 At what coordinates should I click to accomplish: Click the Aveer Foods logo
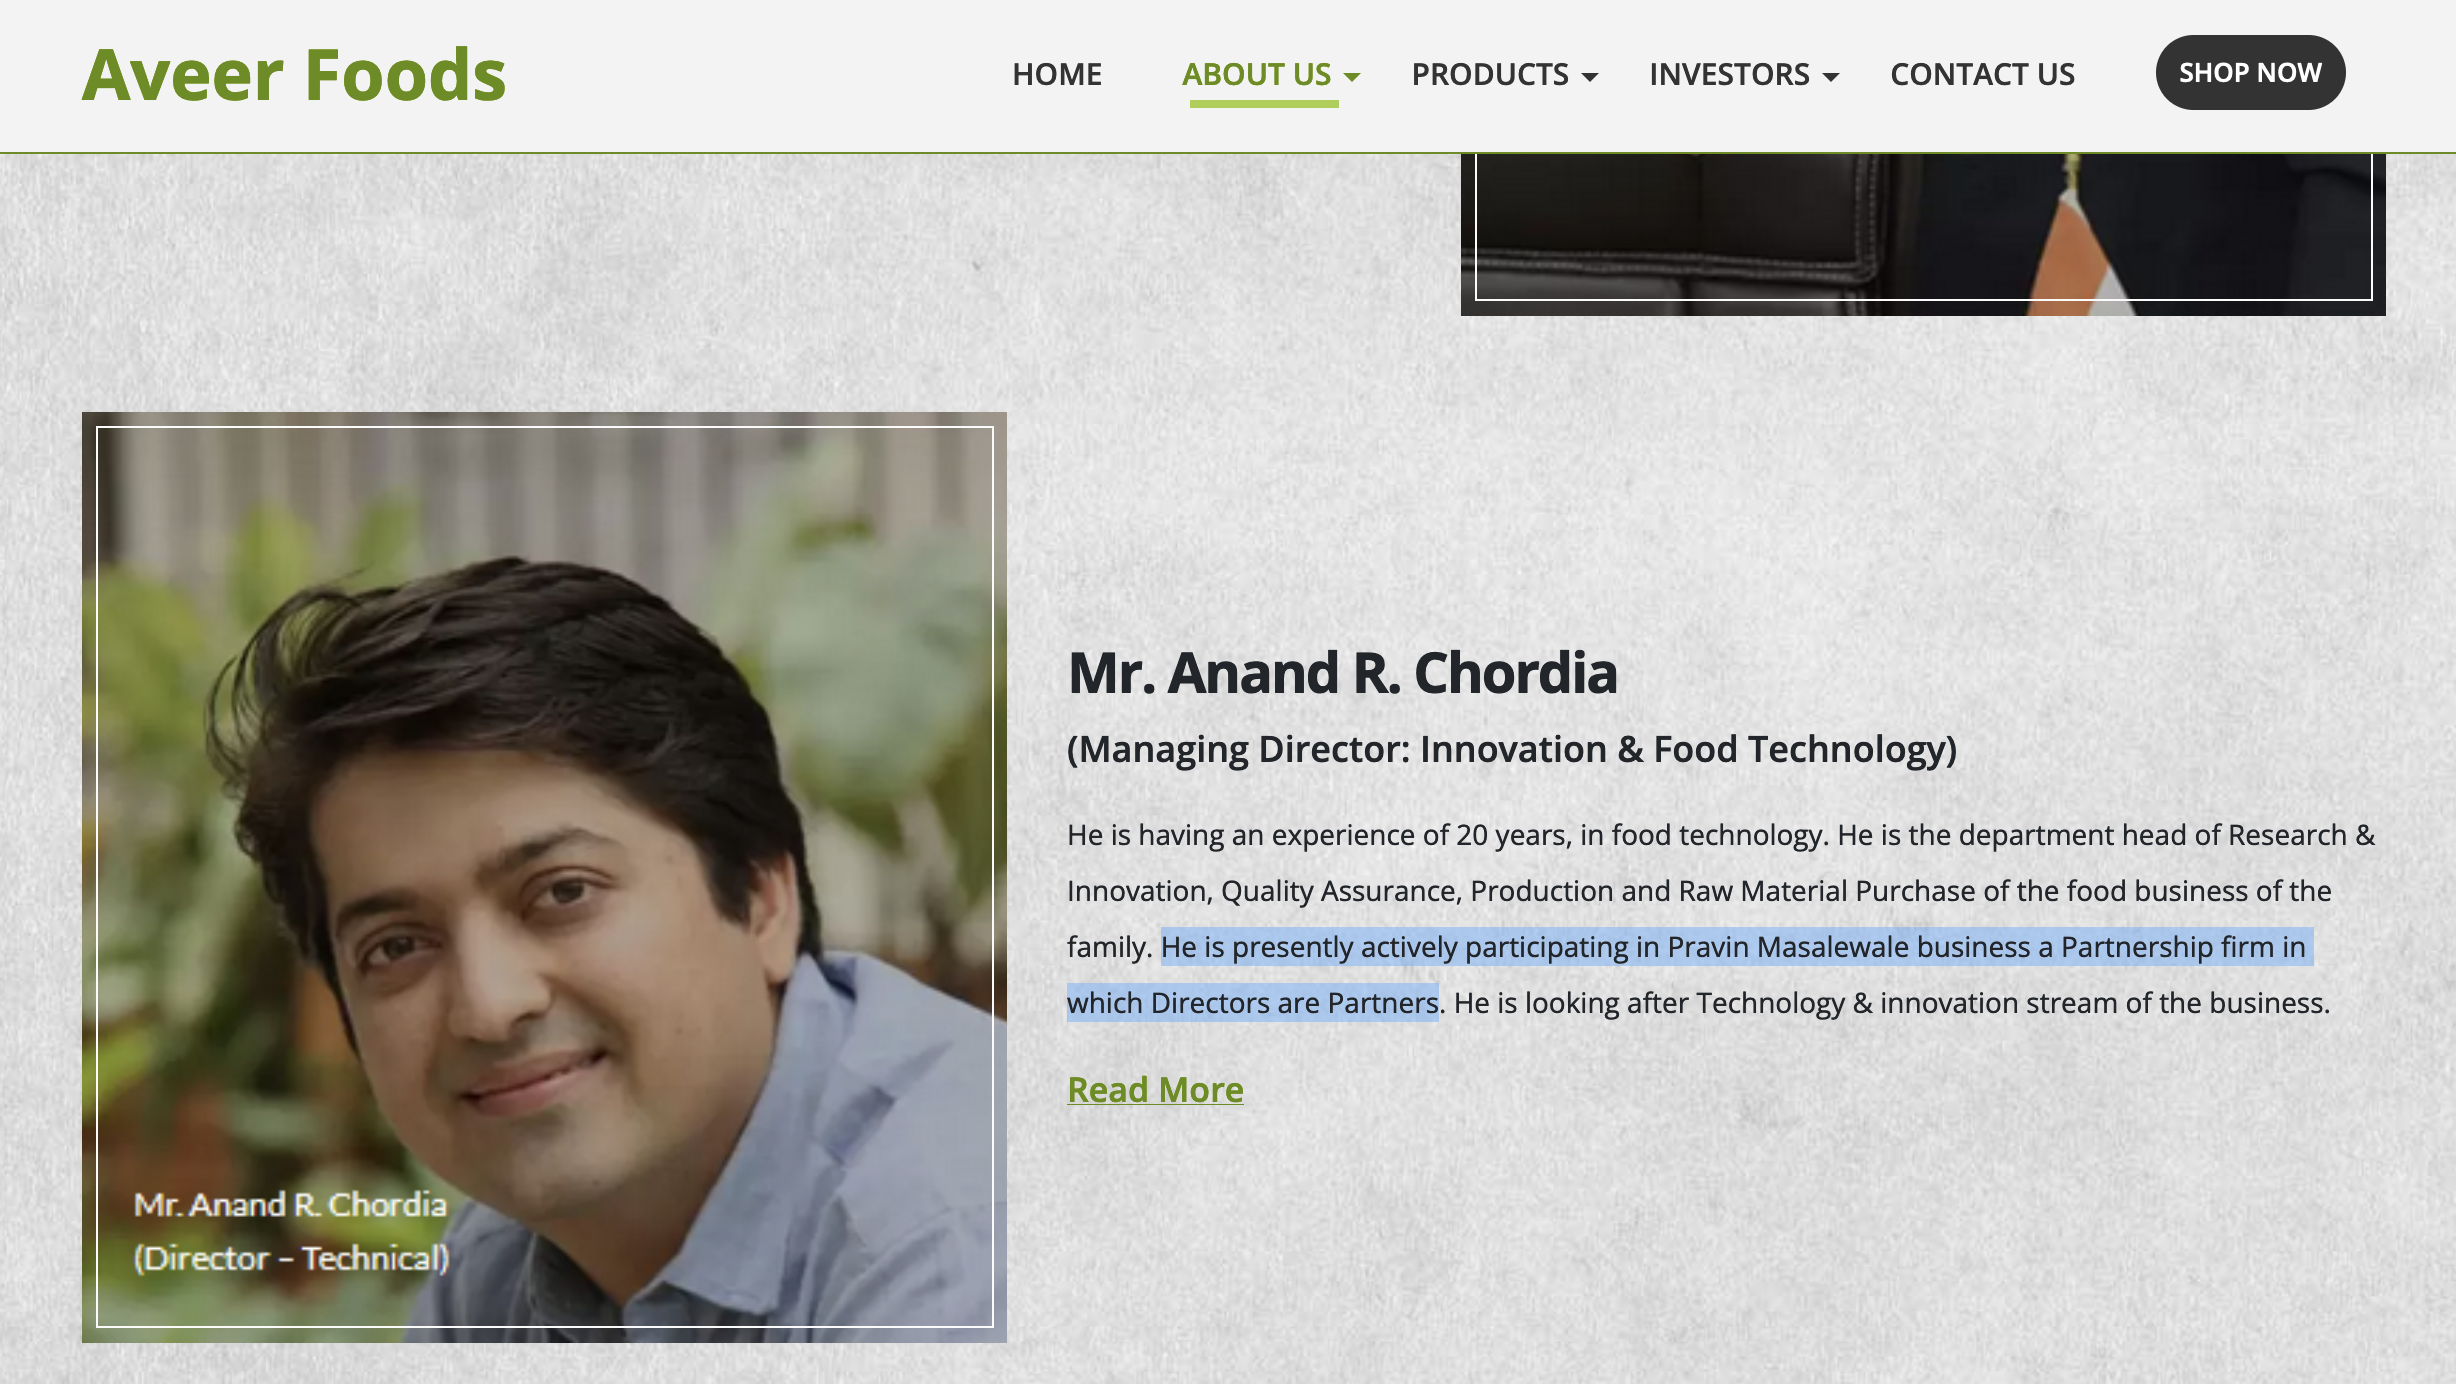tap(294, 75)
